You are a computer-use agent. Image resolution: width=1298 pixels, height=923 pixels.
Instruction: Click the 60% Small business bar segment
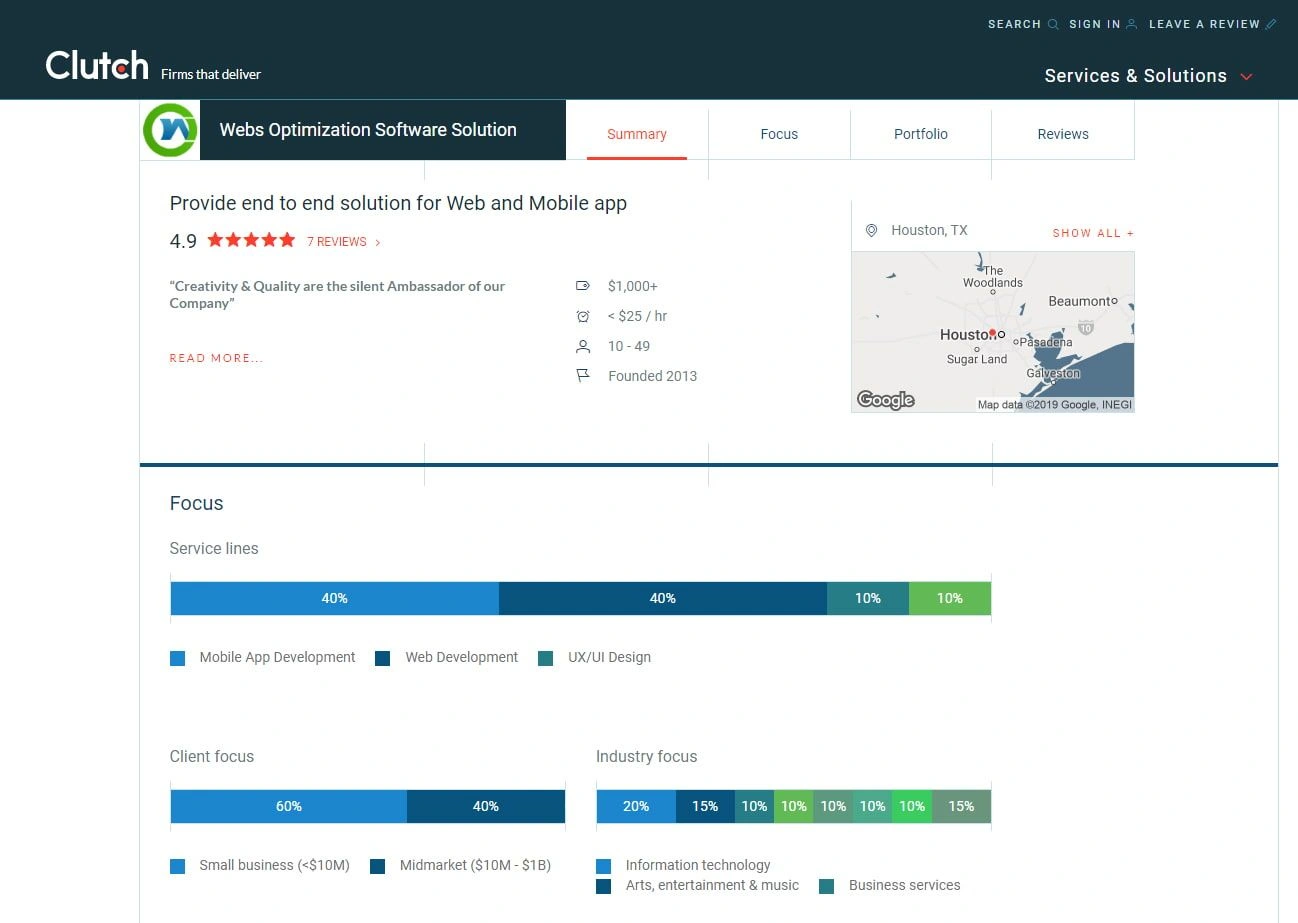[289, 806]
